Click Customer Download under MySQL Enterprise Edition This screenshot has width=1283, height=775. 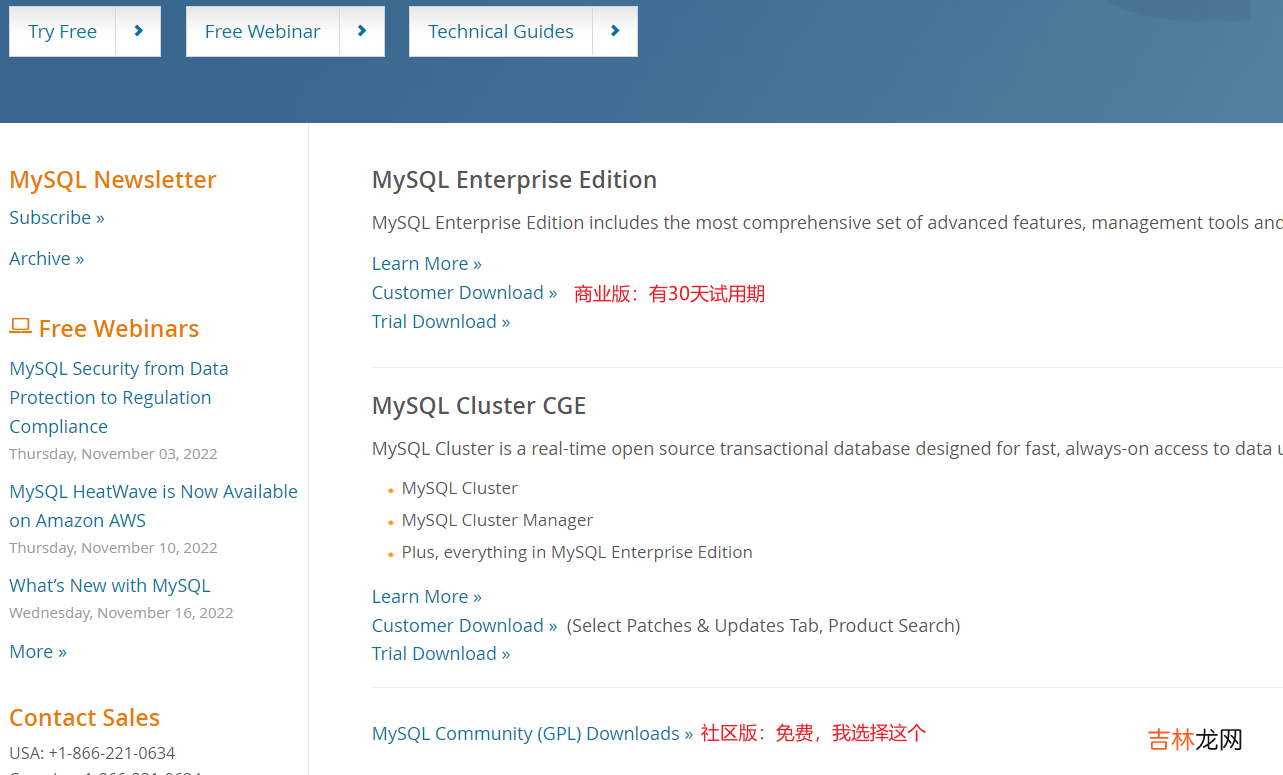point(465,292)
